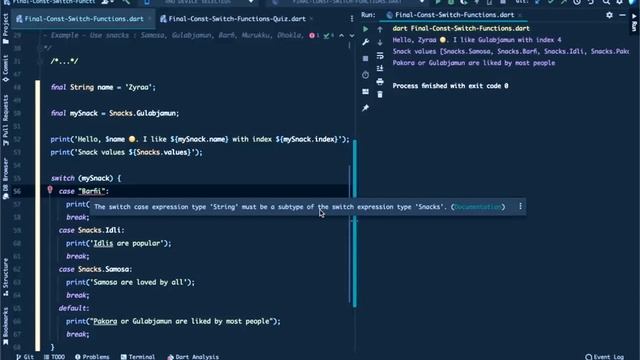This screenshot has width=640, height=360.
Task: Open the Problems tool window
Action: [92, 356]
